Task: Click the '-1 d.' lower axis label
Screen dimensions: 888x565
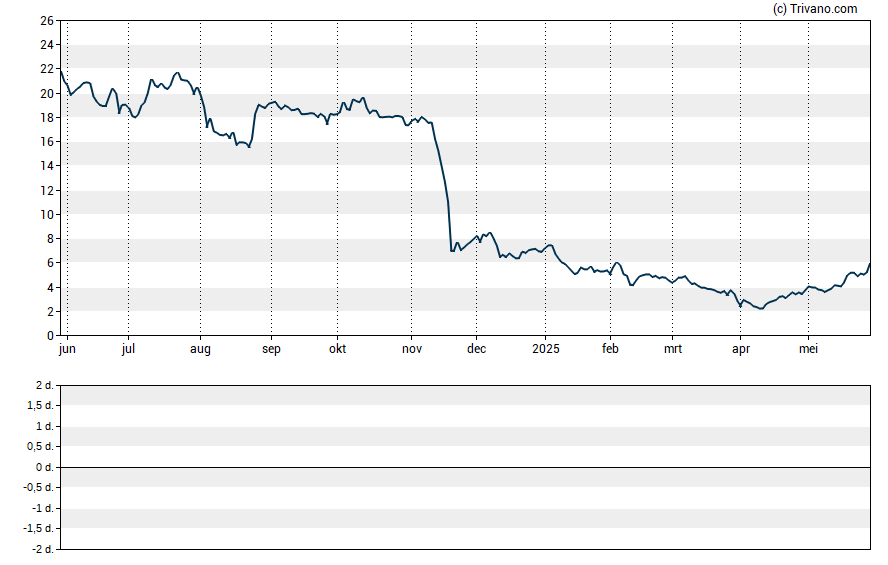Action: [x=43, y=508]
